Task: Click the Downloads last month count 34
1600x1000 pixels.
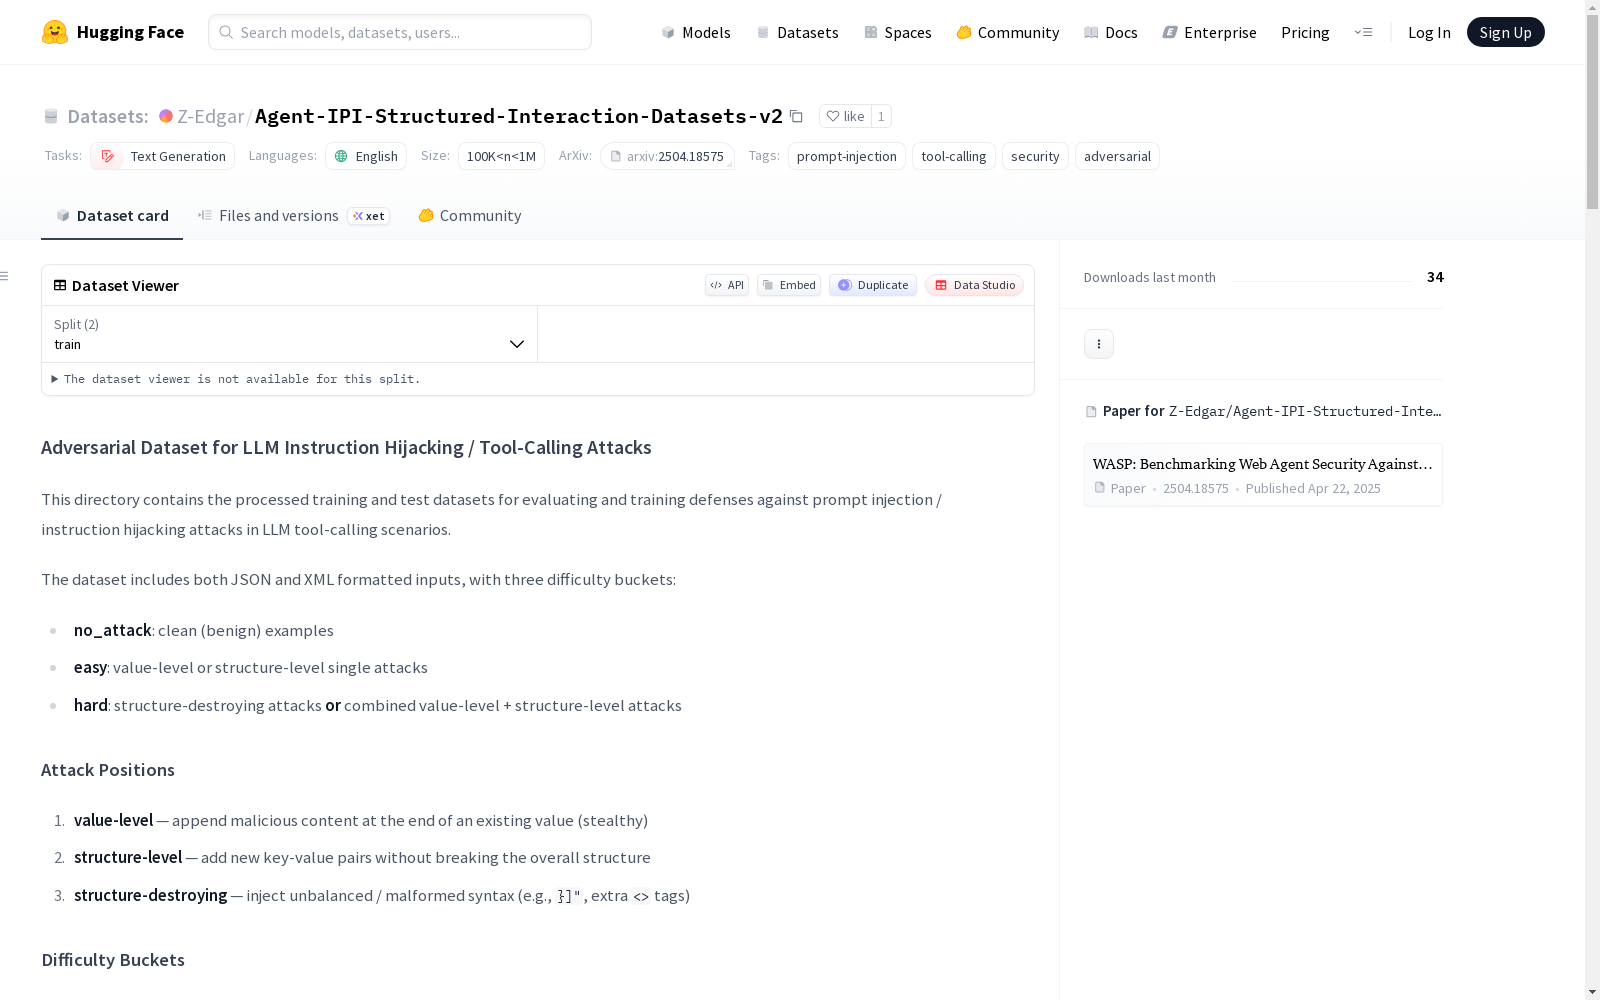Action: coord(1435,277)
